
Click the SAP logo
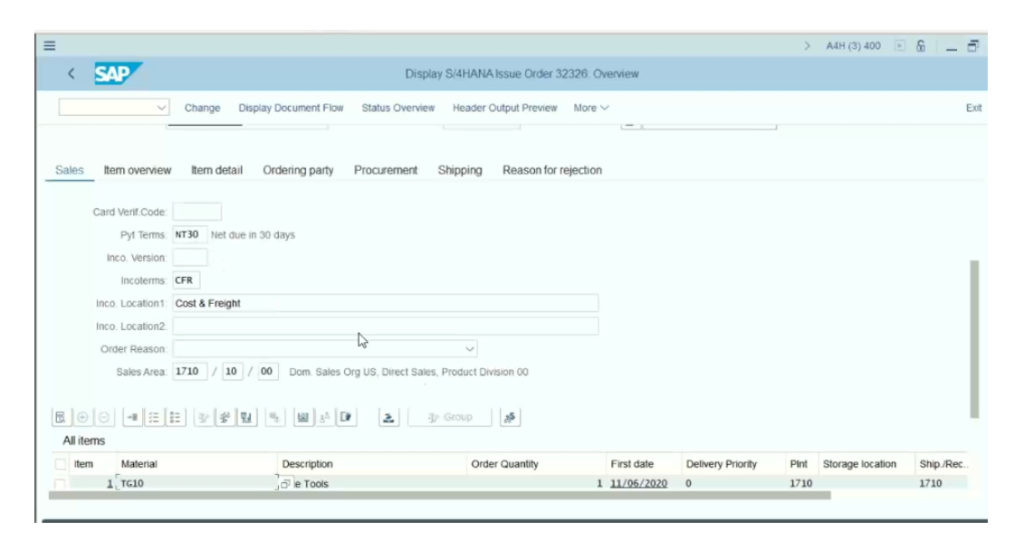click(x=118, y=74)
